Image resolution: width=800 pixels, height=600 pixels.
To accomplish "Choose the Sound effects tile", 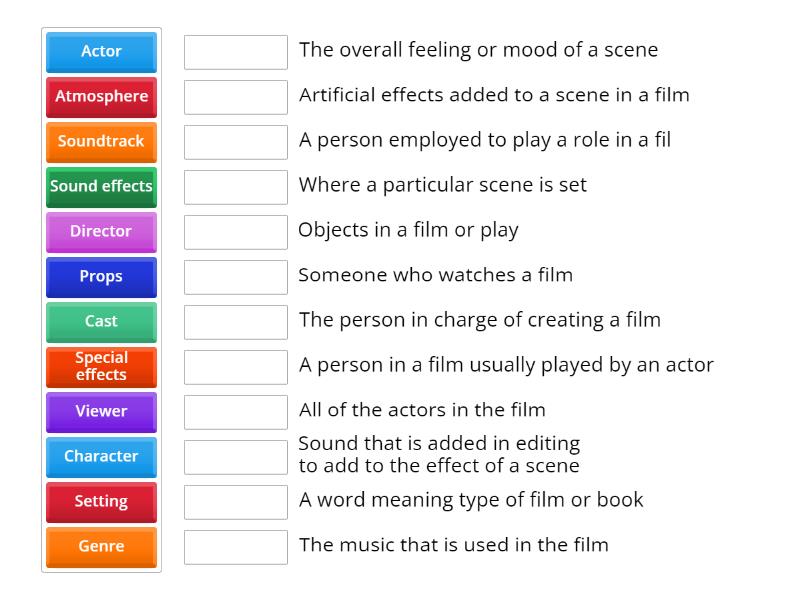I will 100,187.
